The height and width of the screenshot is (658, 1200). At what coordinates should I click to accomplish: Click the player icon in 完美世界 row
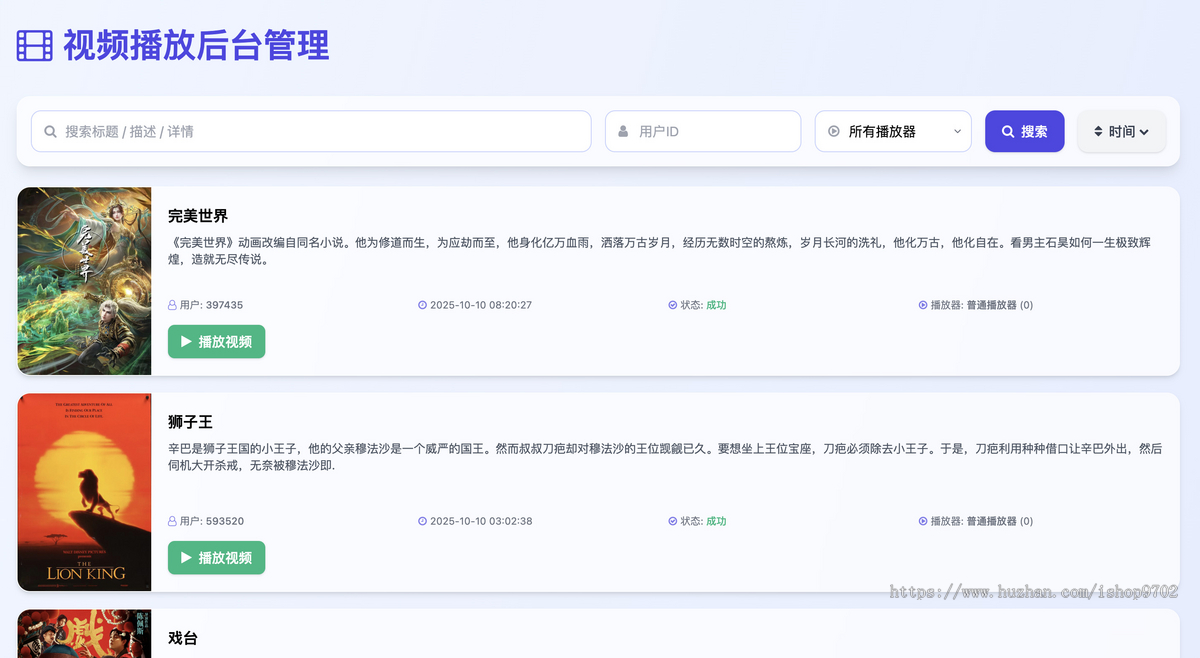(x=923, y=305)
